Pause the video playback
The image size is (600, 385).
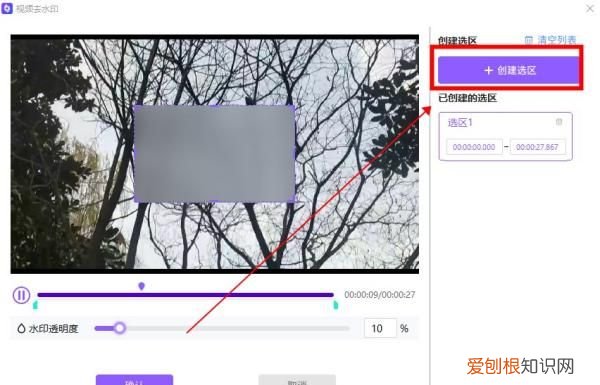click(21, 295)
